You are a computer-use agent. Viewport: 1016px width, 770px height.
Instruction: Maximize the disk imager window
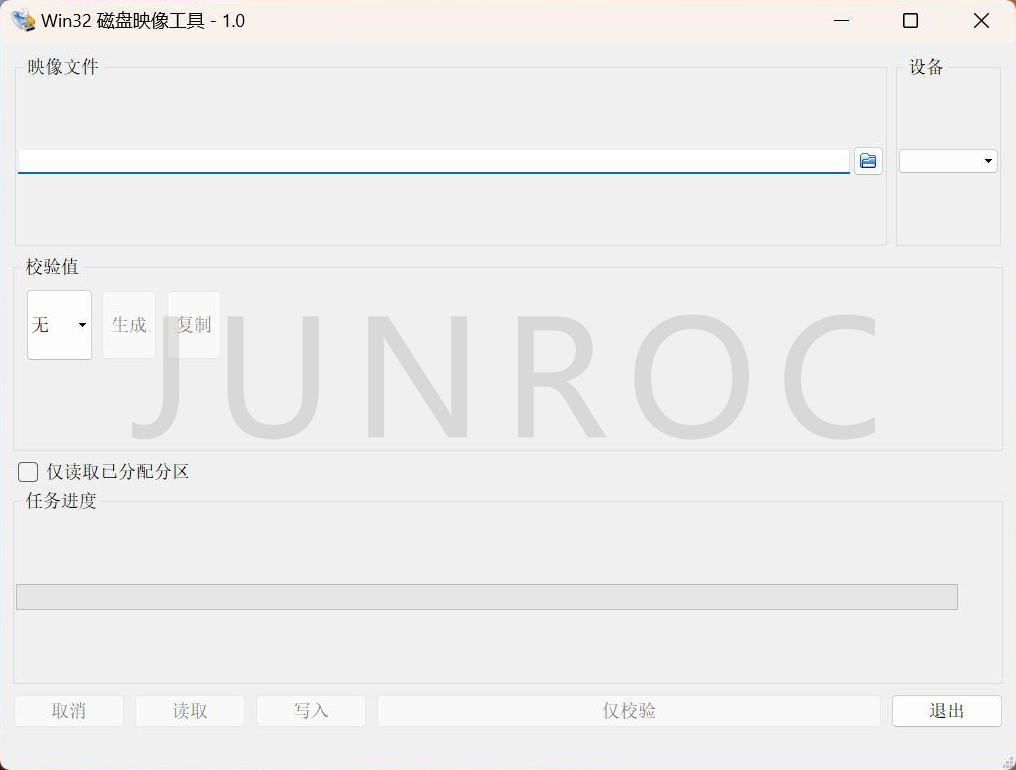tap(910, 21)
